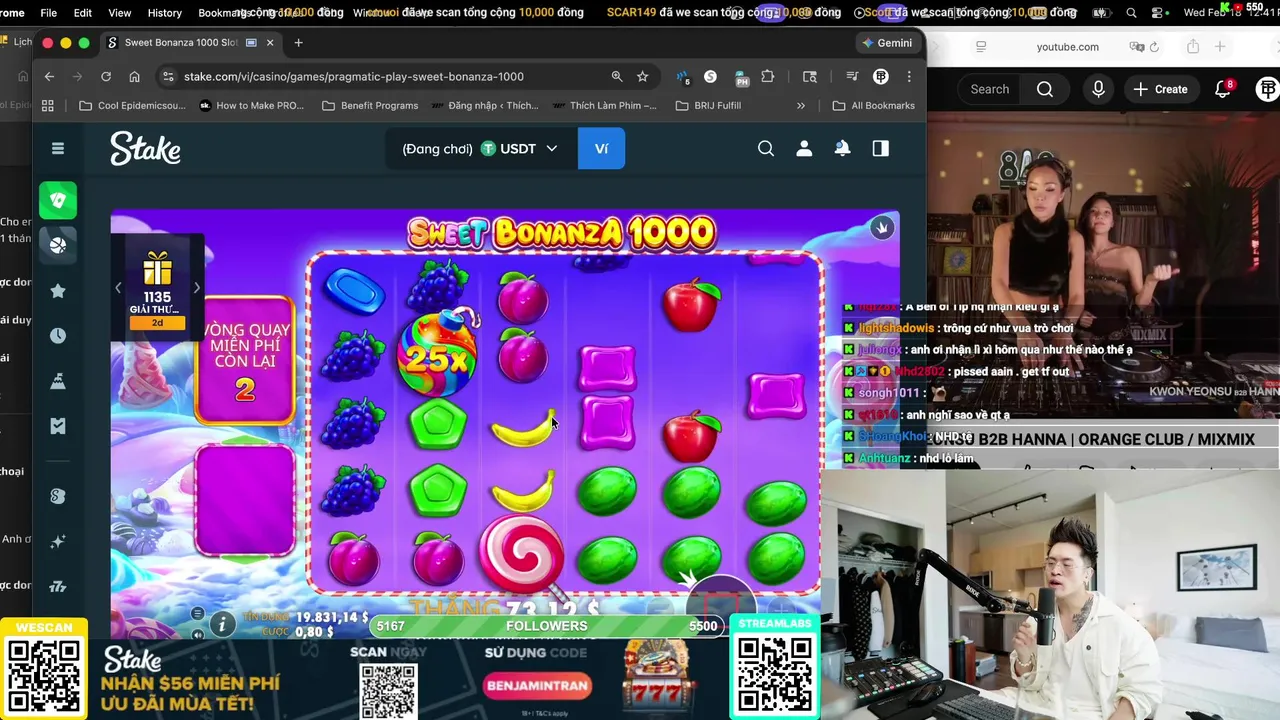
Task: Open Stake search magnifier
Action: [x=766, y=148]
